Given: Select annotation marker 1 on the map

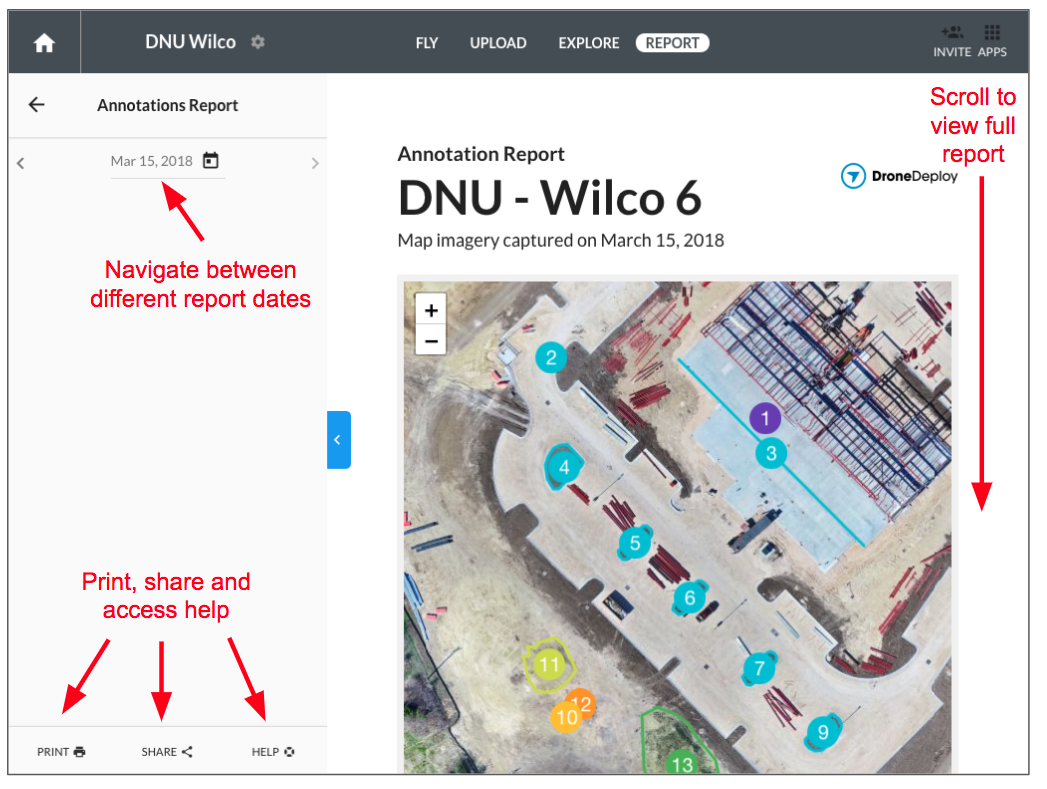Looking at the screenshot, I should (x=765, y=419).
